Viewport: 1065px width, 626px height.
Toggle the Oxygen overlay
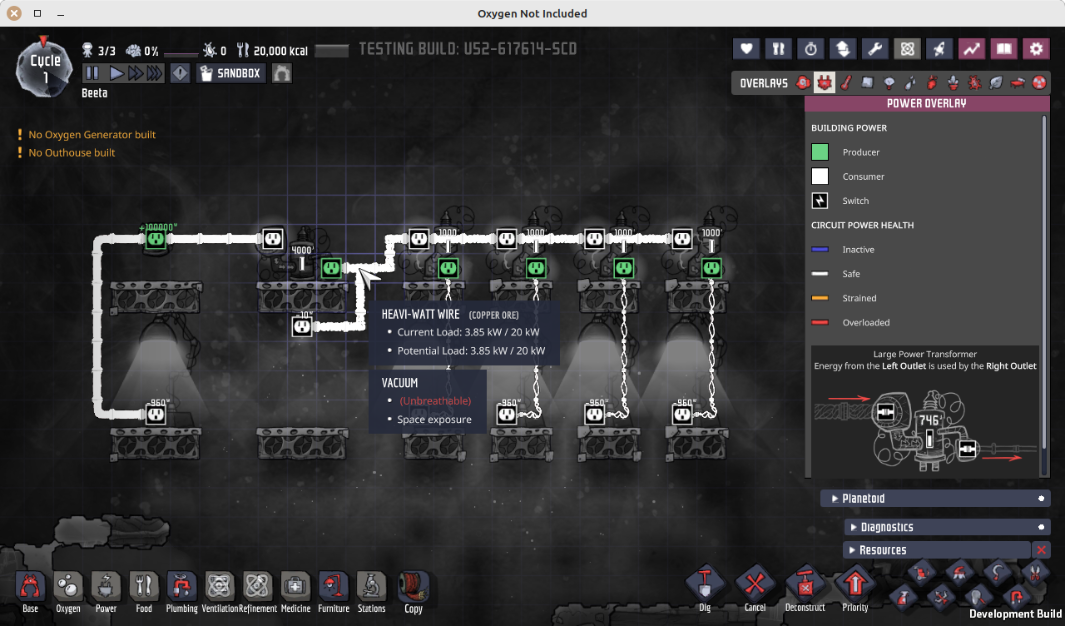coord(804,83)
